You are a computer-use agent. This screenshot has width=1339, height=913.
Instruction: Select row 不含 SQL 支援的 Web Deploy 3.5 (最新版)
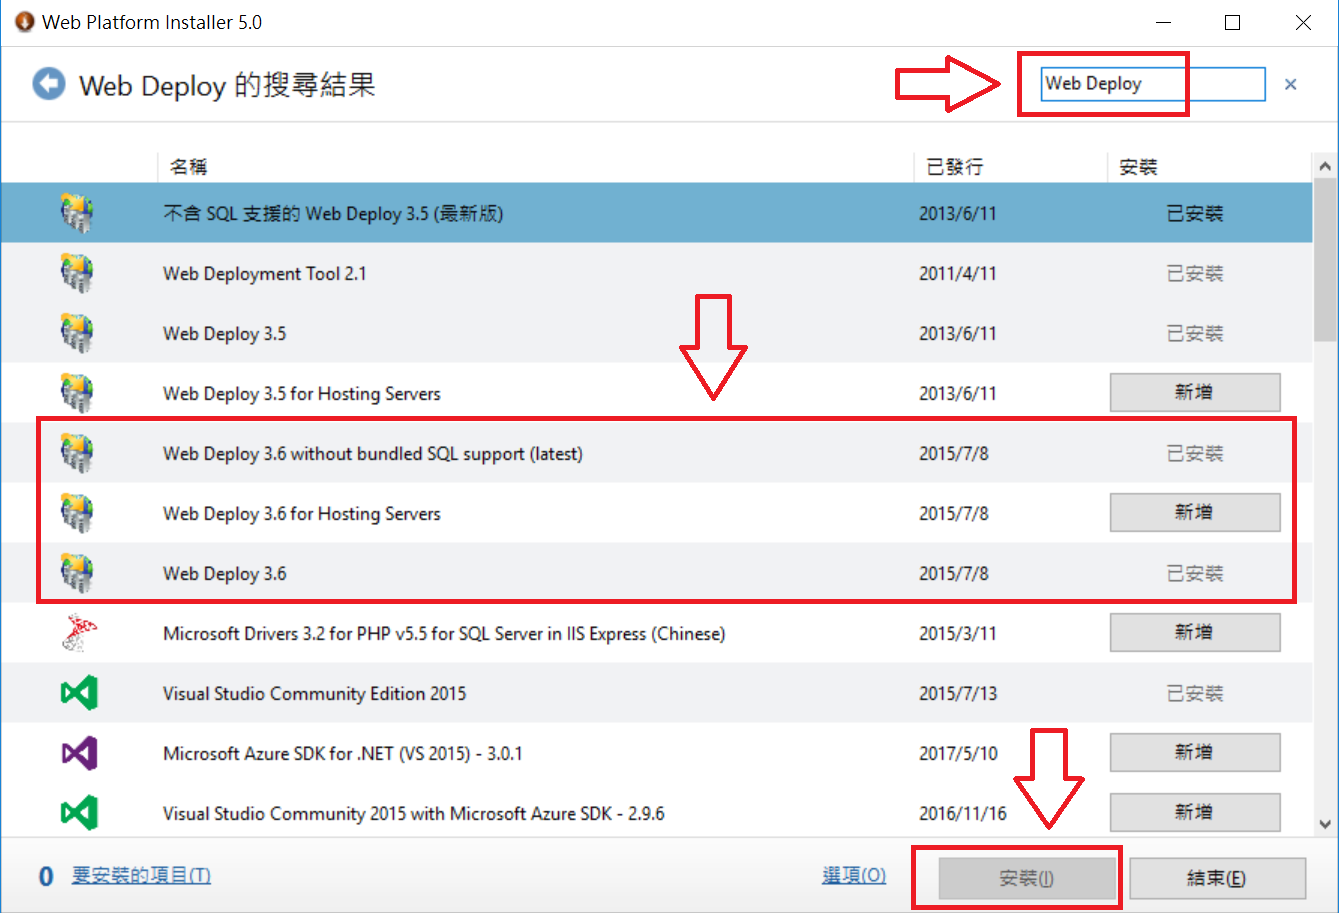tap(656, 213)
